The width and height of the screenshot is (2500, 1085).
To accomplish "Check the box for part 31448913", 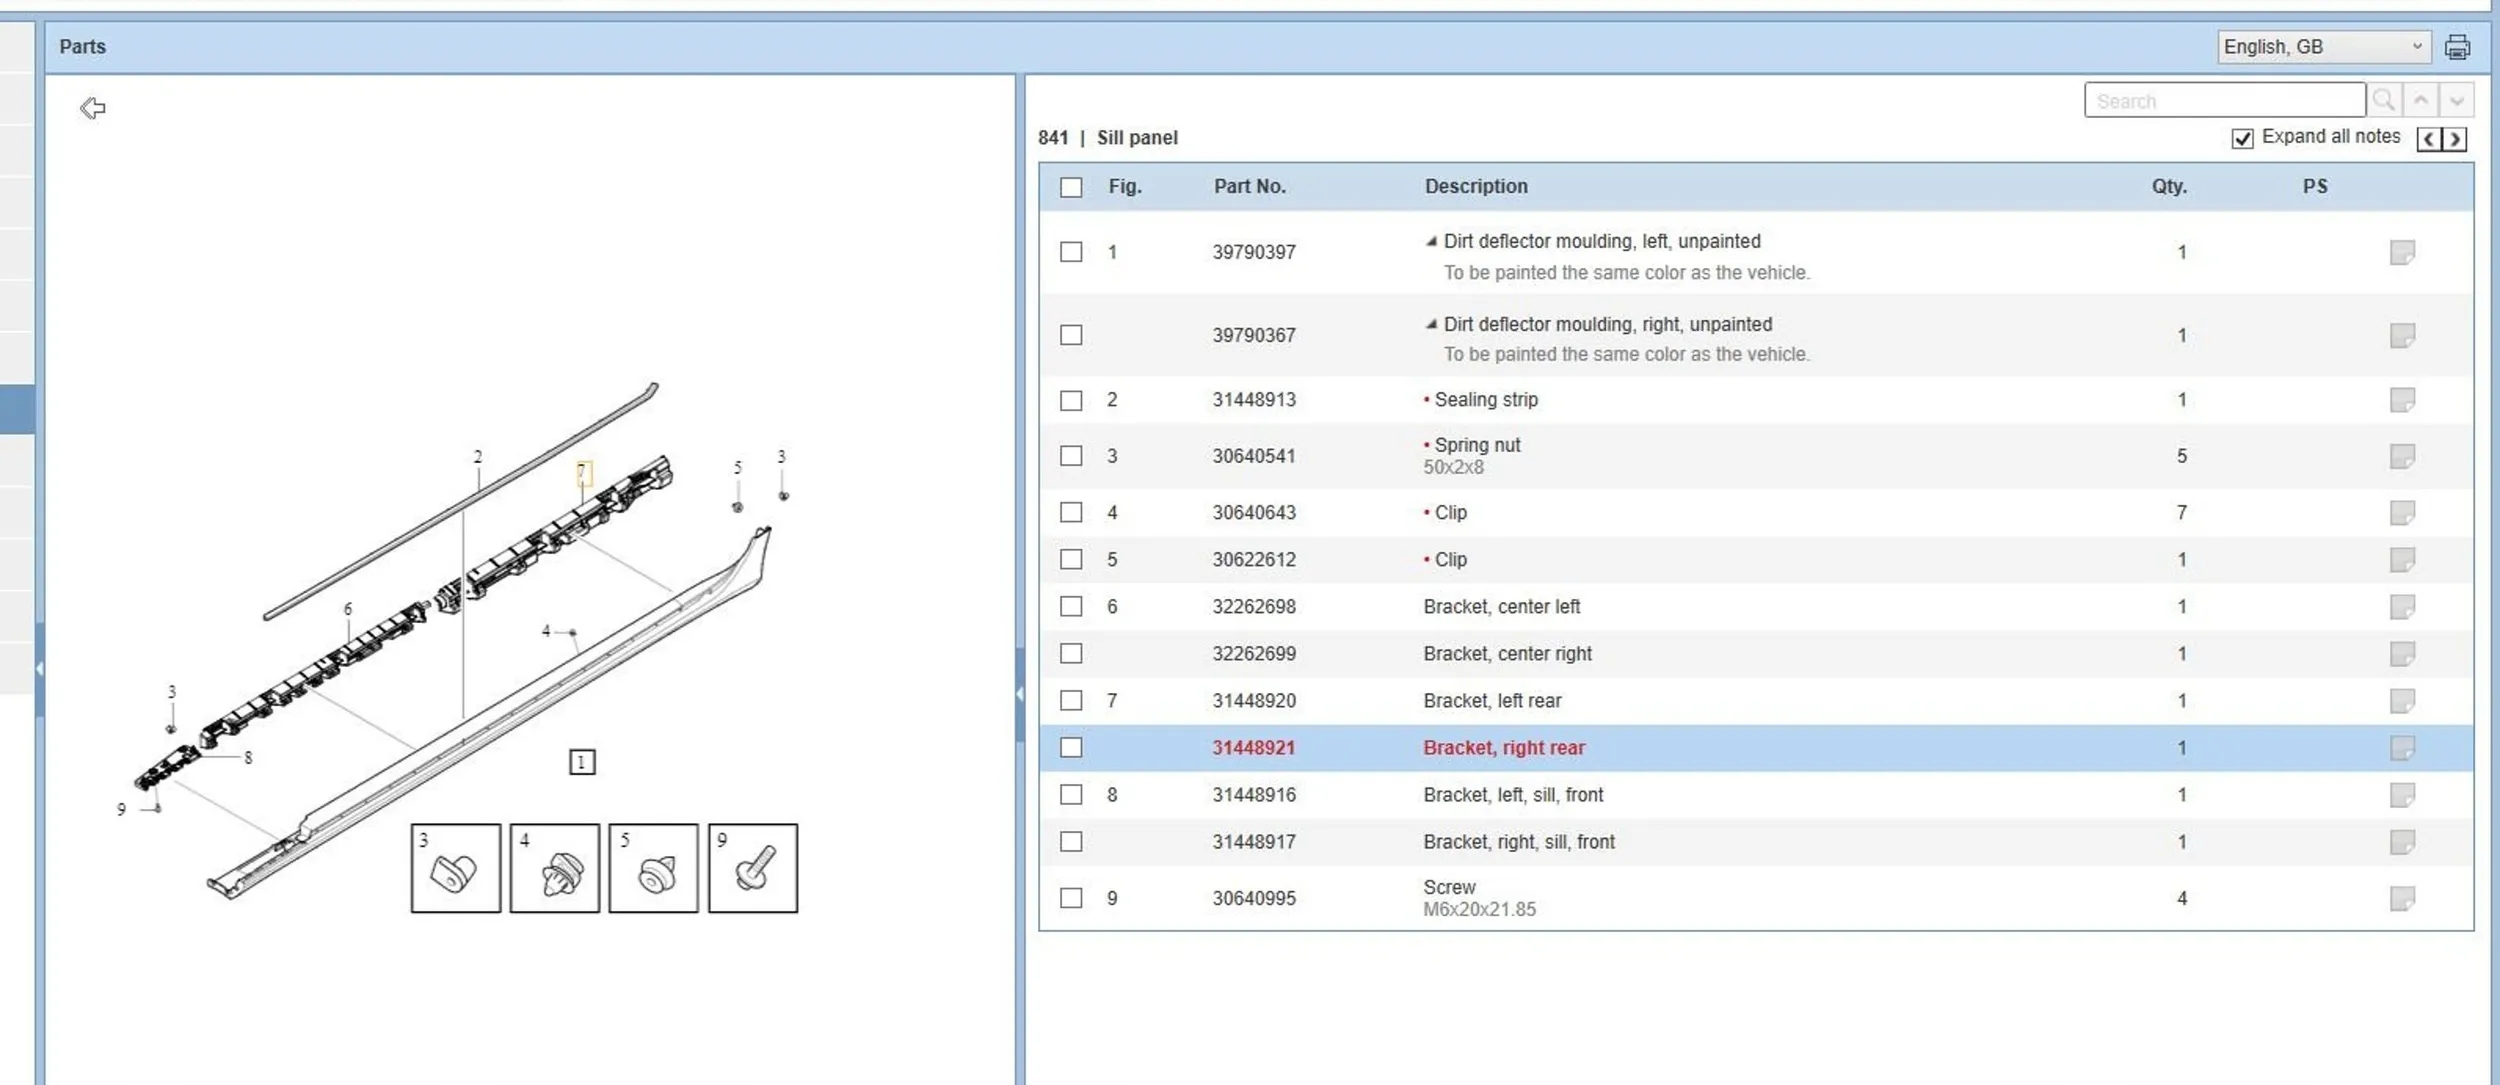I will [x=1071, y=400].
